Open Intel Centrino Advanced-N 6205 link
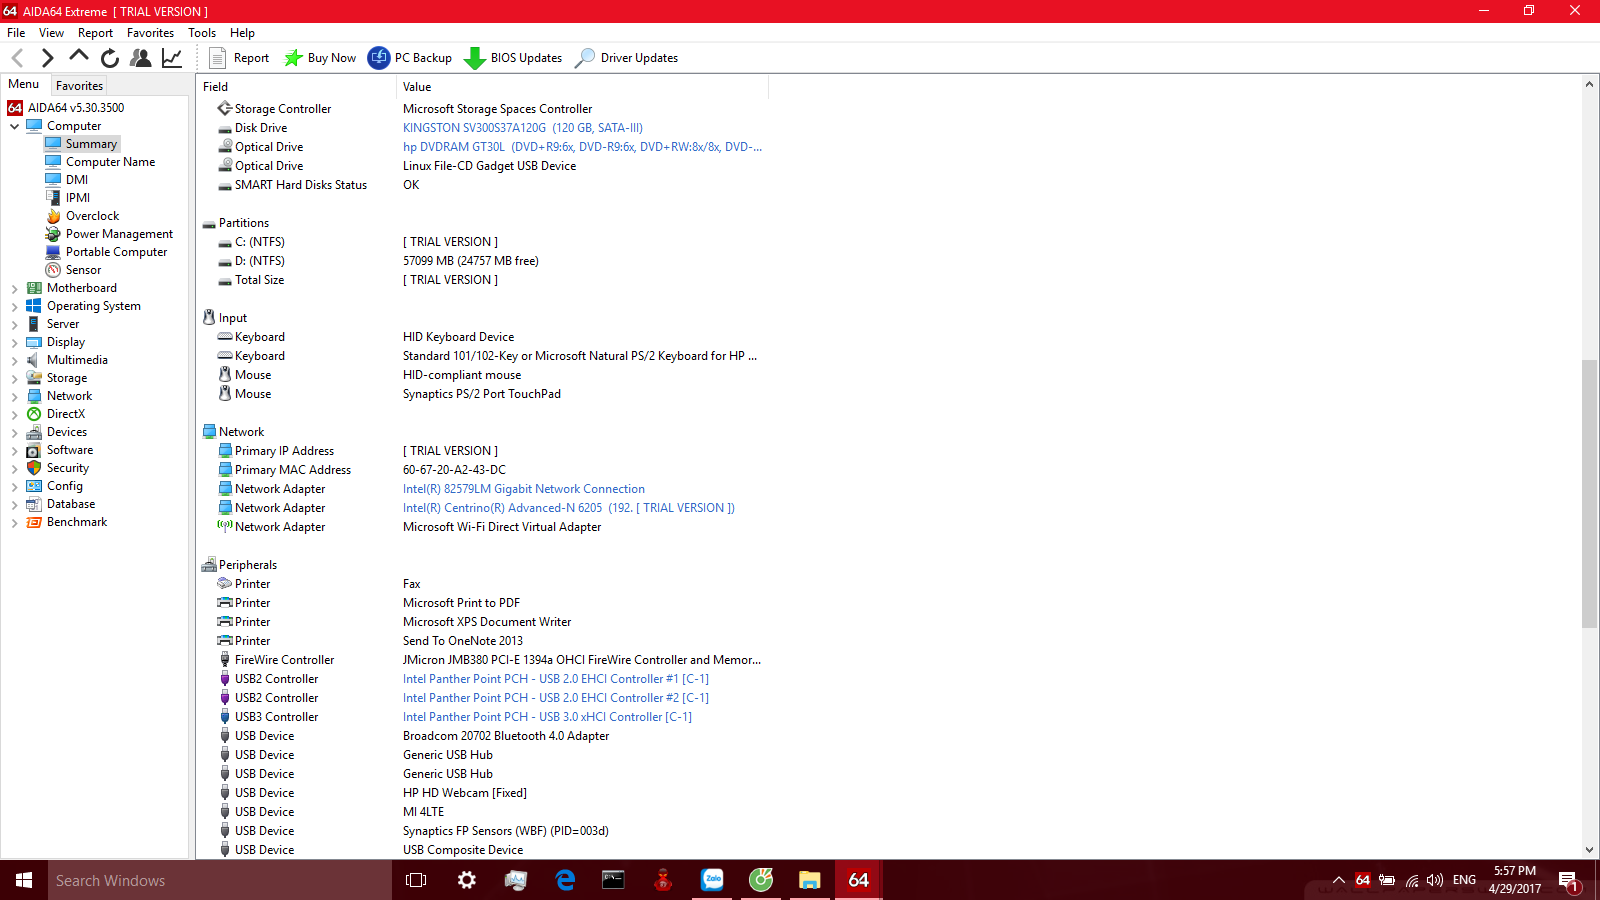Screen dimensions: 1600x900 [x=569, y=508]
